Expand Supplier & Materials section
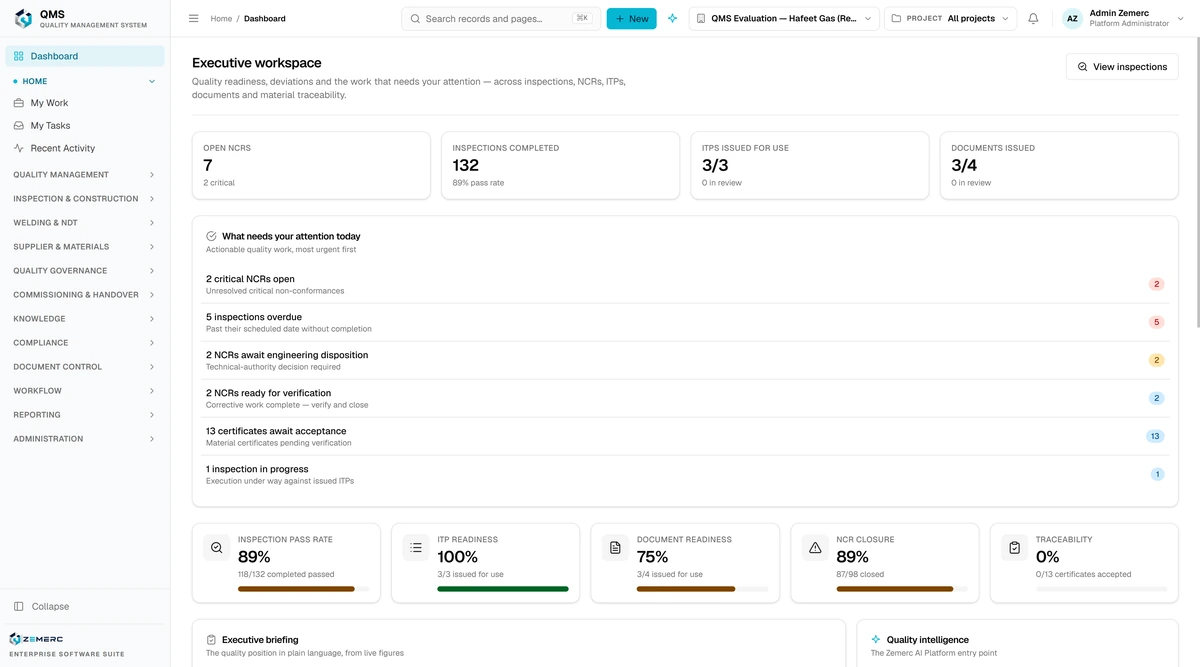Image resolution: width=1200 pixels, height=667 pixels. [84, 247]
